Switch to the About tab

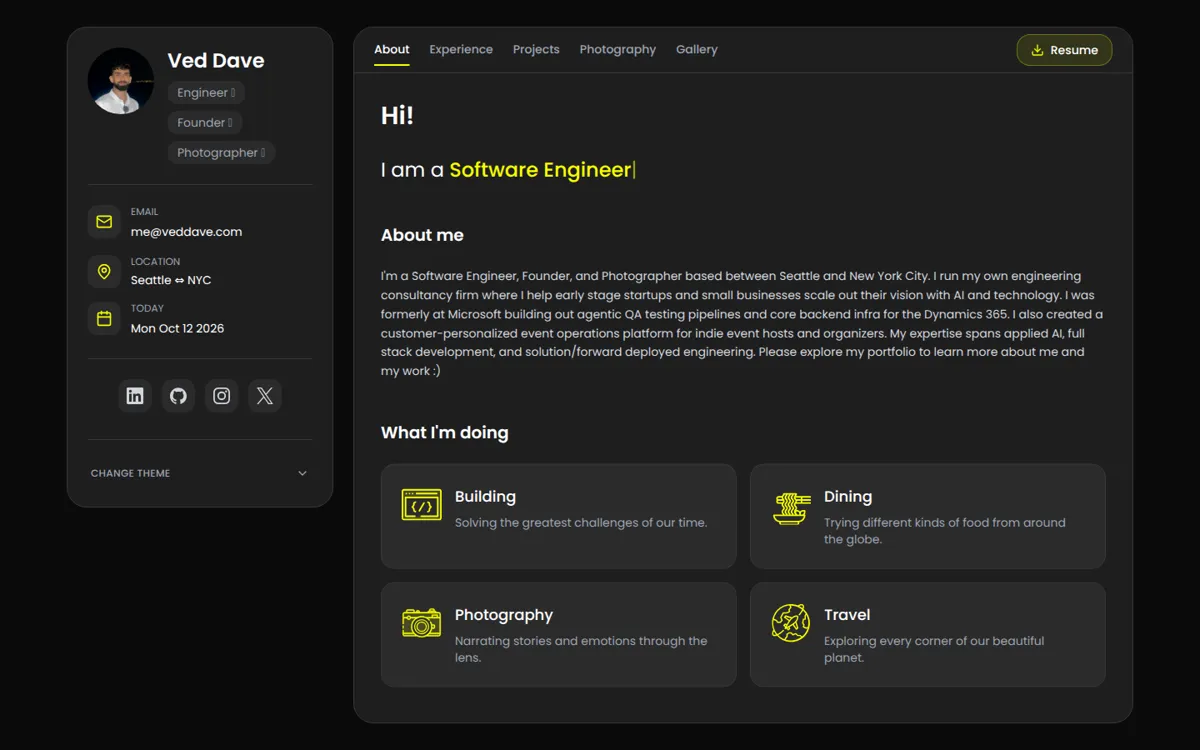tap(392, 49)
